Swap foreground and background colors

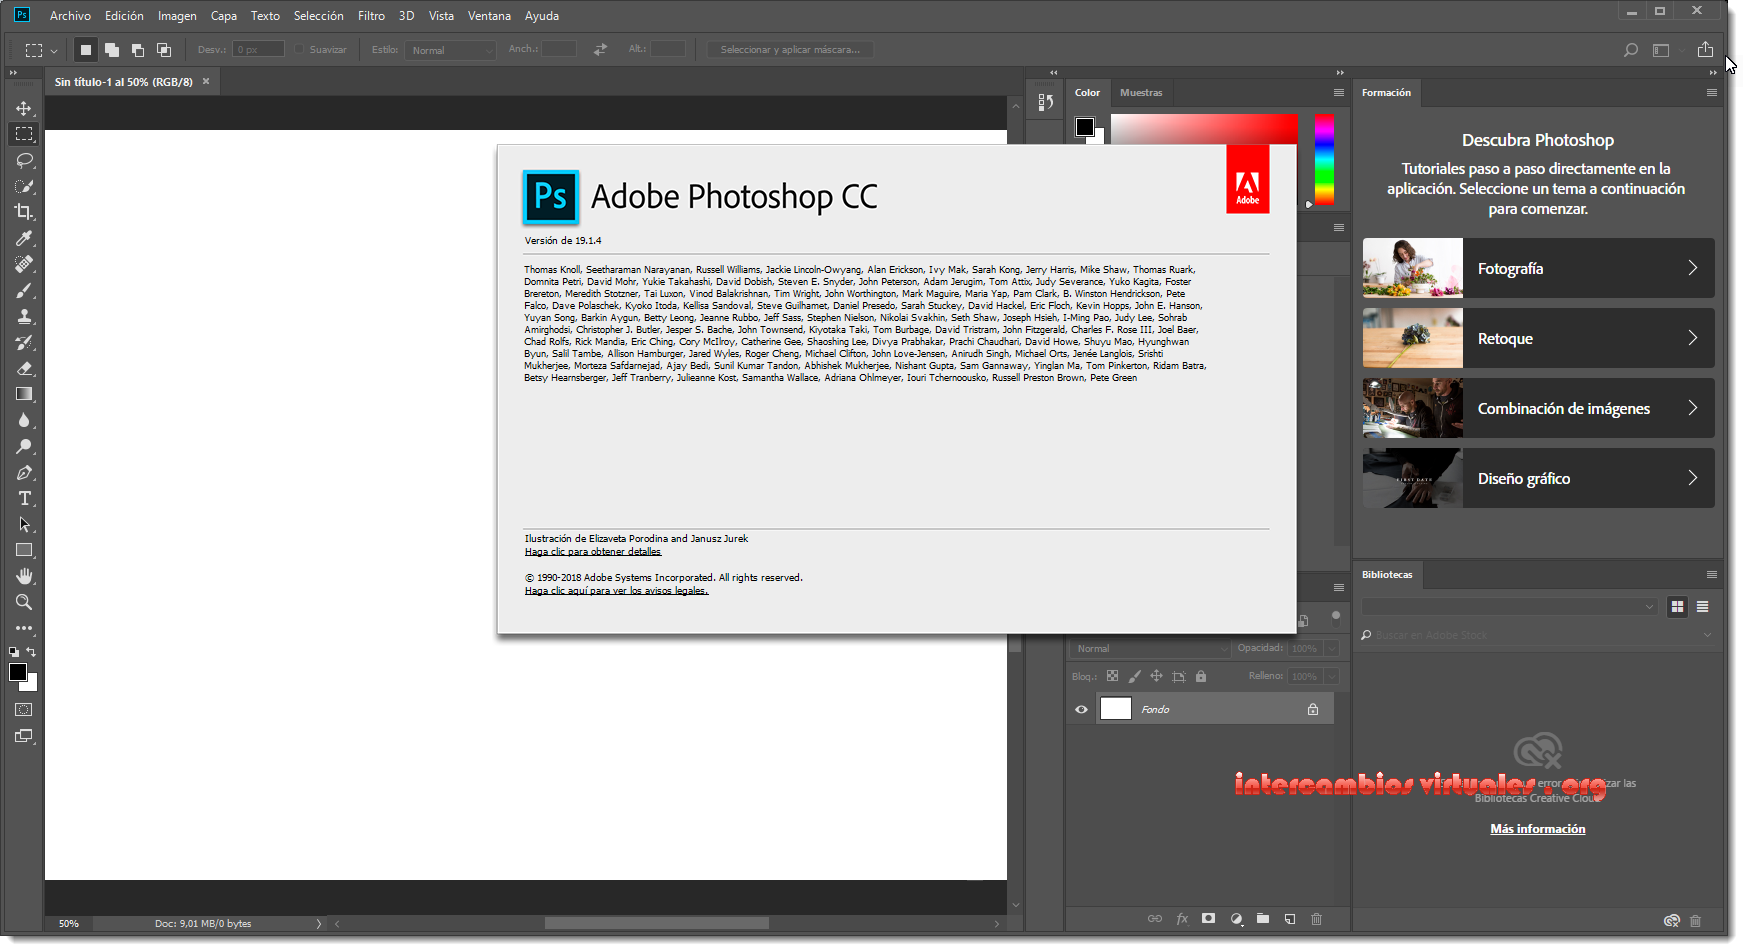click(31, 652)
